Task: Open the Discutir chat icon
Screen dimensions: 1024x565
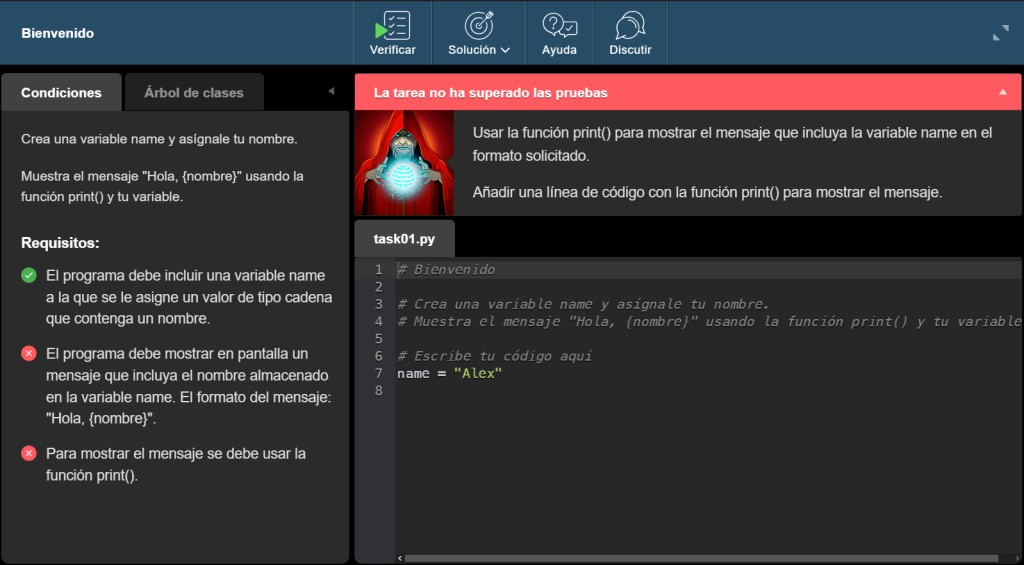Action: (x=630, y=25)
